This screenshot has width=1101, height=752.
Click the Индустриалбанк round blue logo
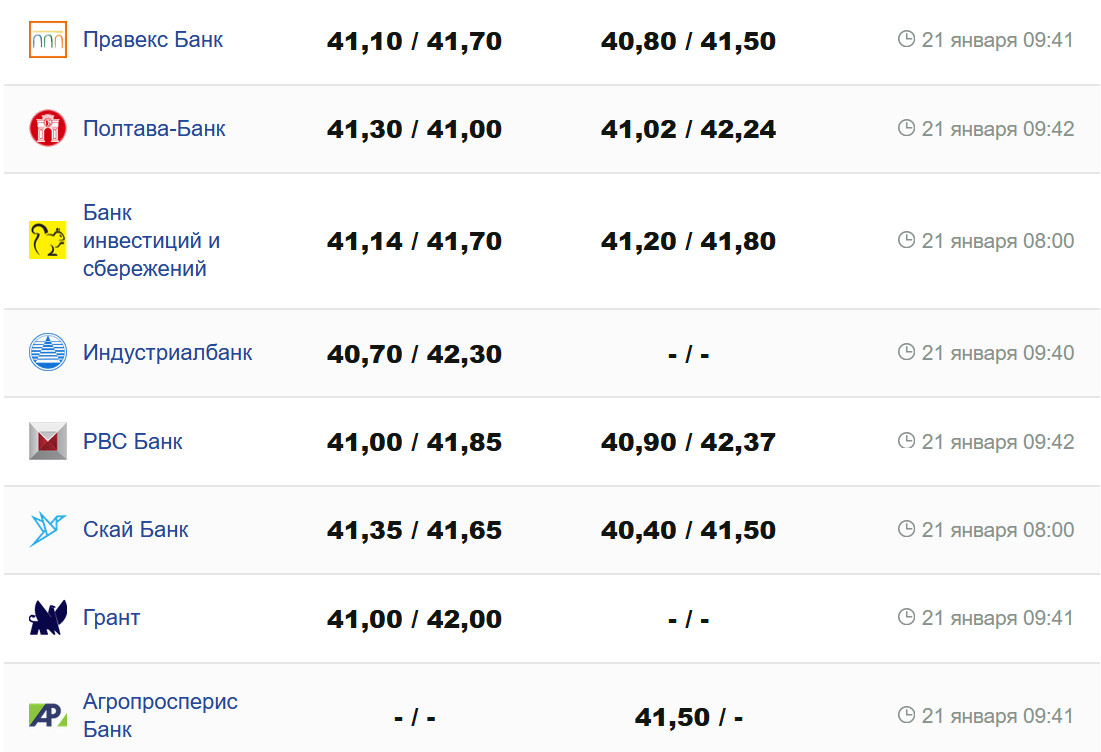pos(48,353)
